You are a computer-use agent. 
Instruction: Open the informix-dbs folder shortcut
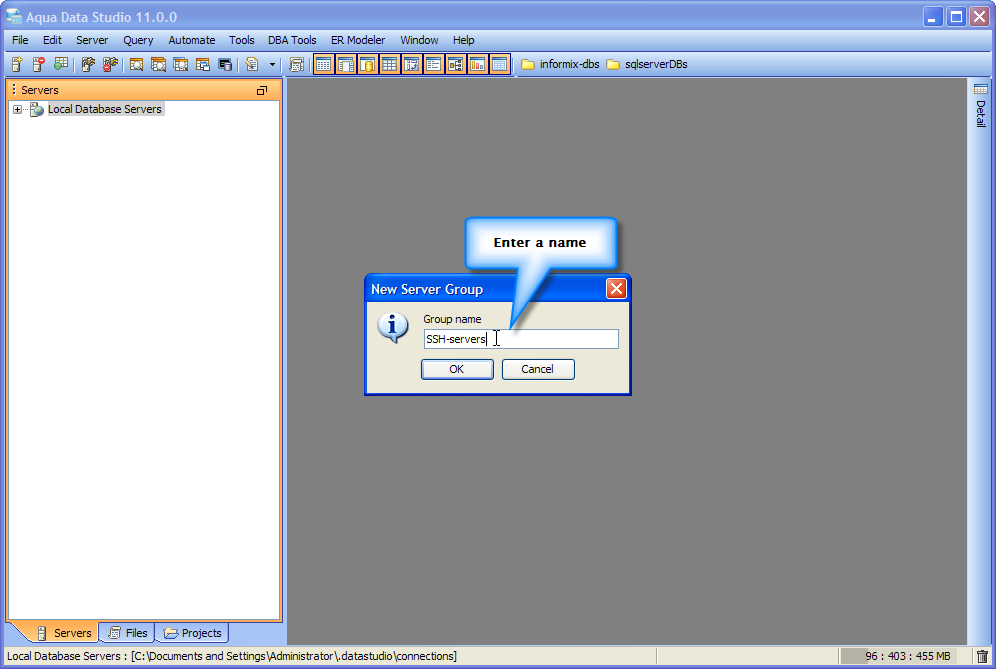tap(560, 64)
